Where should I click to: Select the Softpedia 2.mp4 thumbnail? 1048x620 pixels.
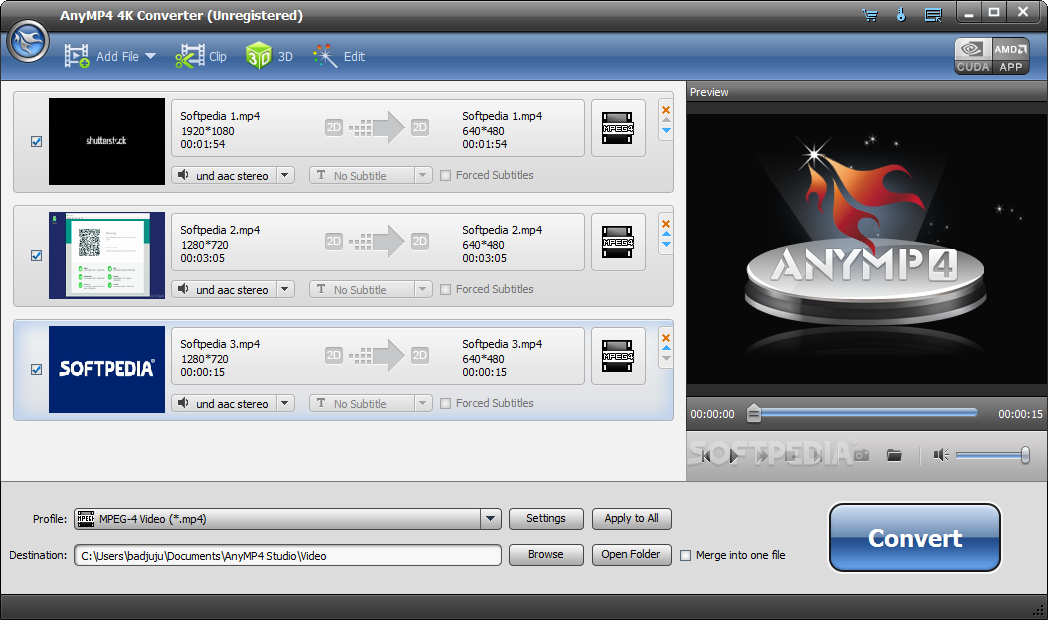[107, 255]
